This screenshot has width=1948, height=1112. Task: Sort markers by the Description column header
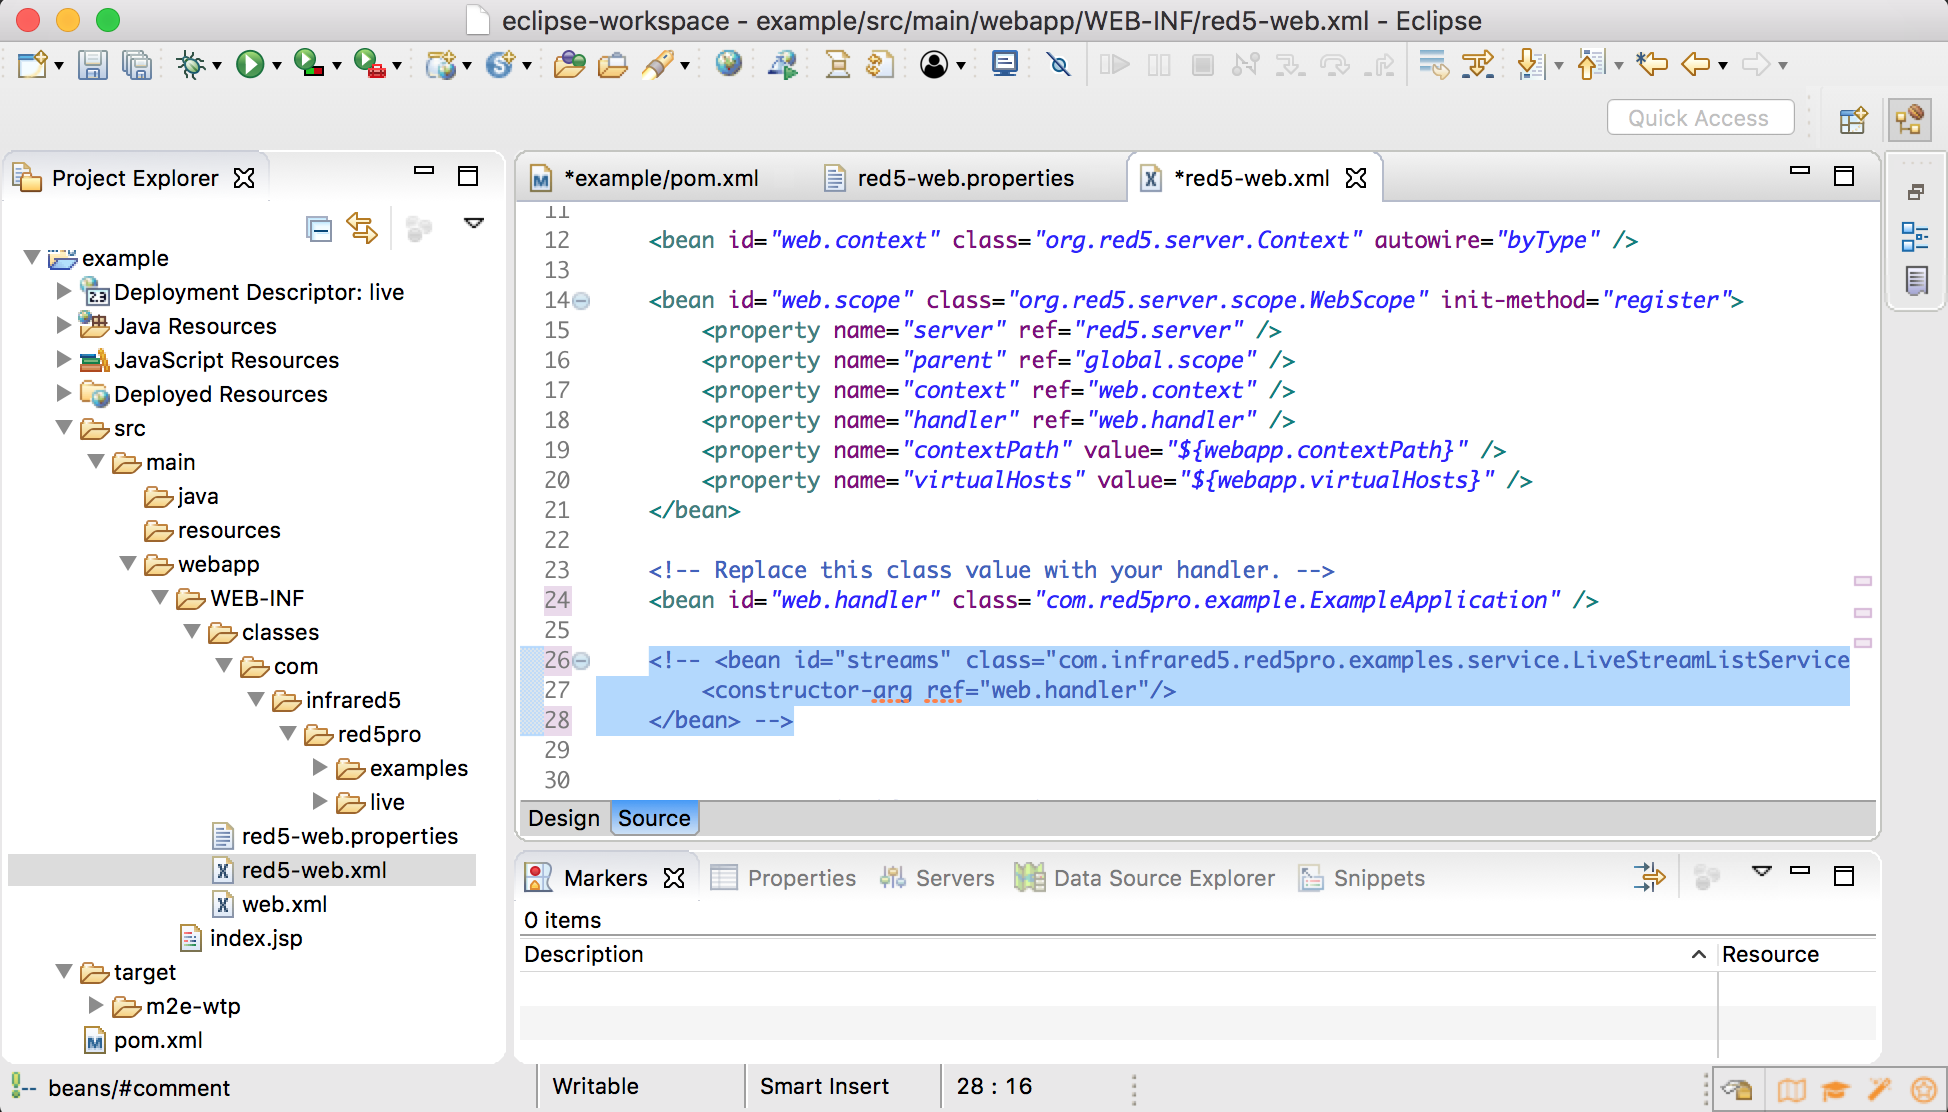point(1117,954)
